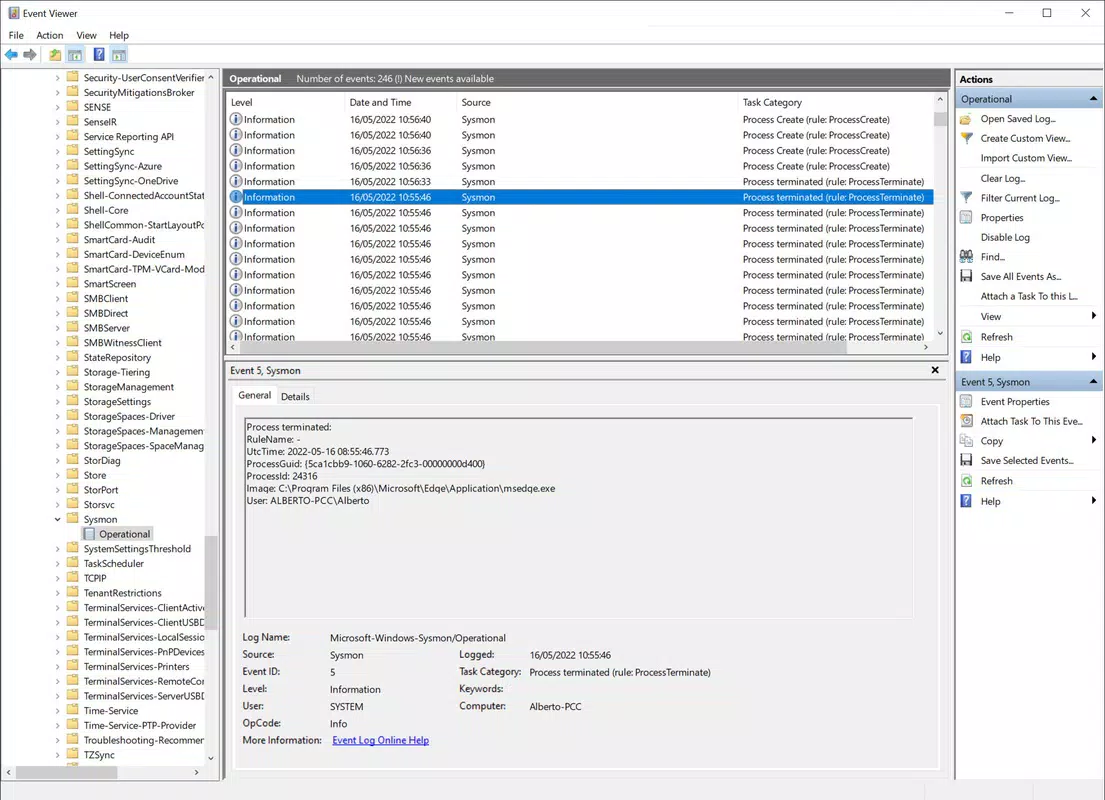Viewport: 1105px width, 800px height.
Task: Sort by Level column header
Action: (285, 102)
